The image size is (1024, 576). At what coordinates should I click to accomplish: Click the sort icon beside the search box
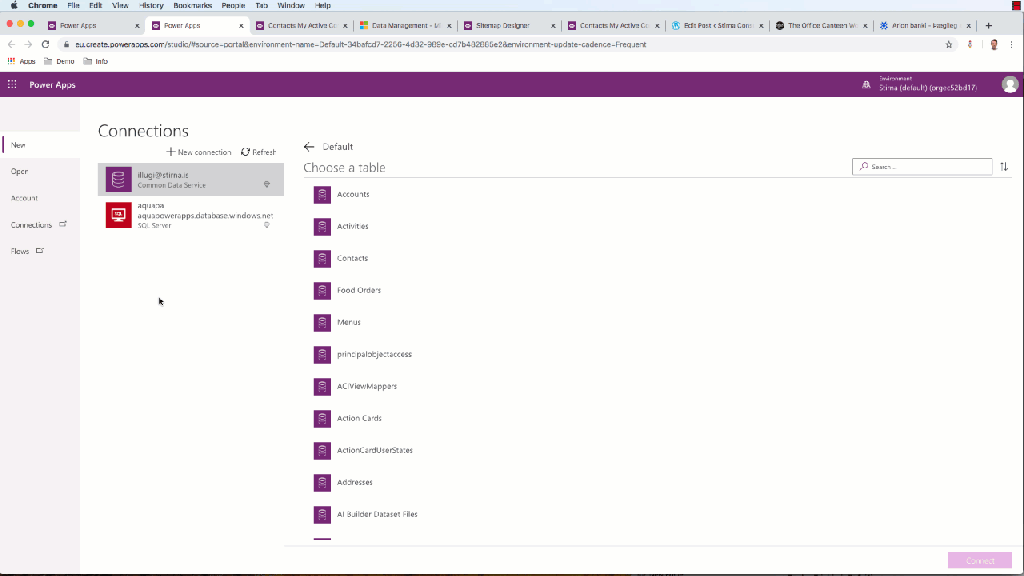pos(1004,166)
